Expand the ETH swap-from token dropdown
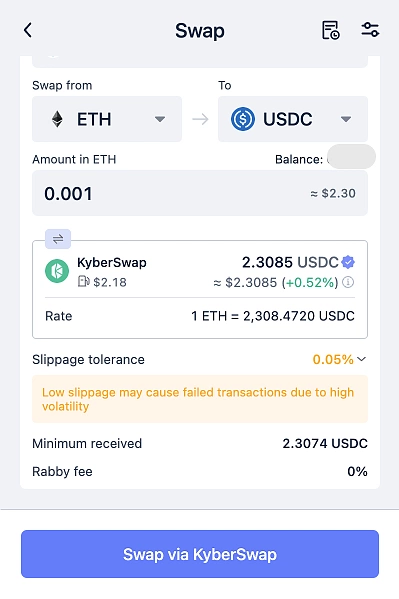399x599 pixels. tap(107, 119)
